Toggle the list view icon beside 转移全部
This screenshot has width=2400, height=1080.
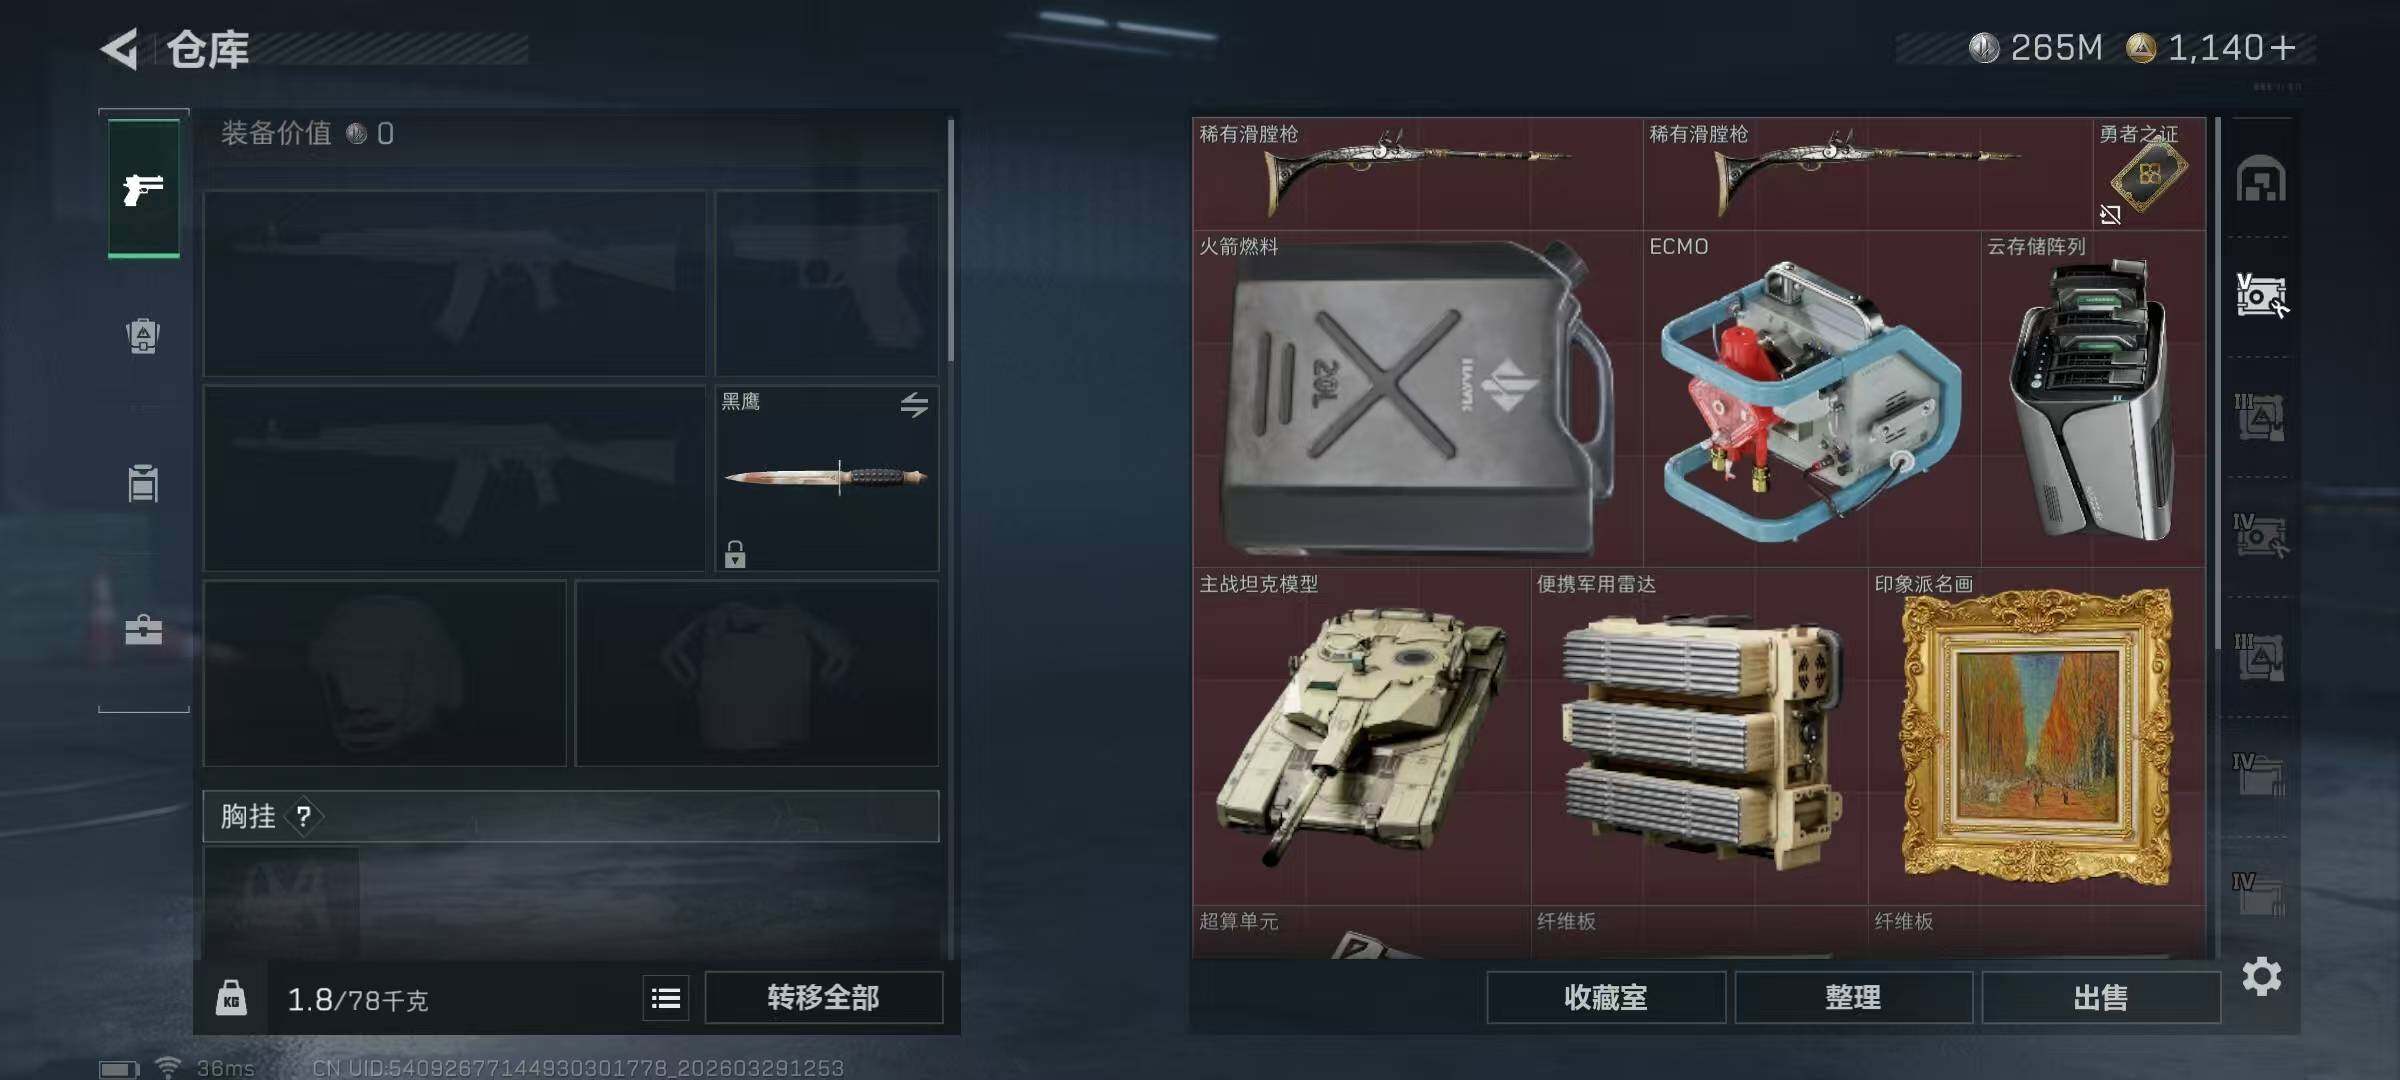pyautogui.click(x=666, y=998)
